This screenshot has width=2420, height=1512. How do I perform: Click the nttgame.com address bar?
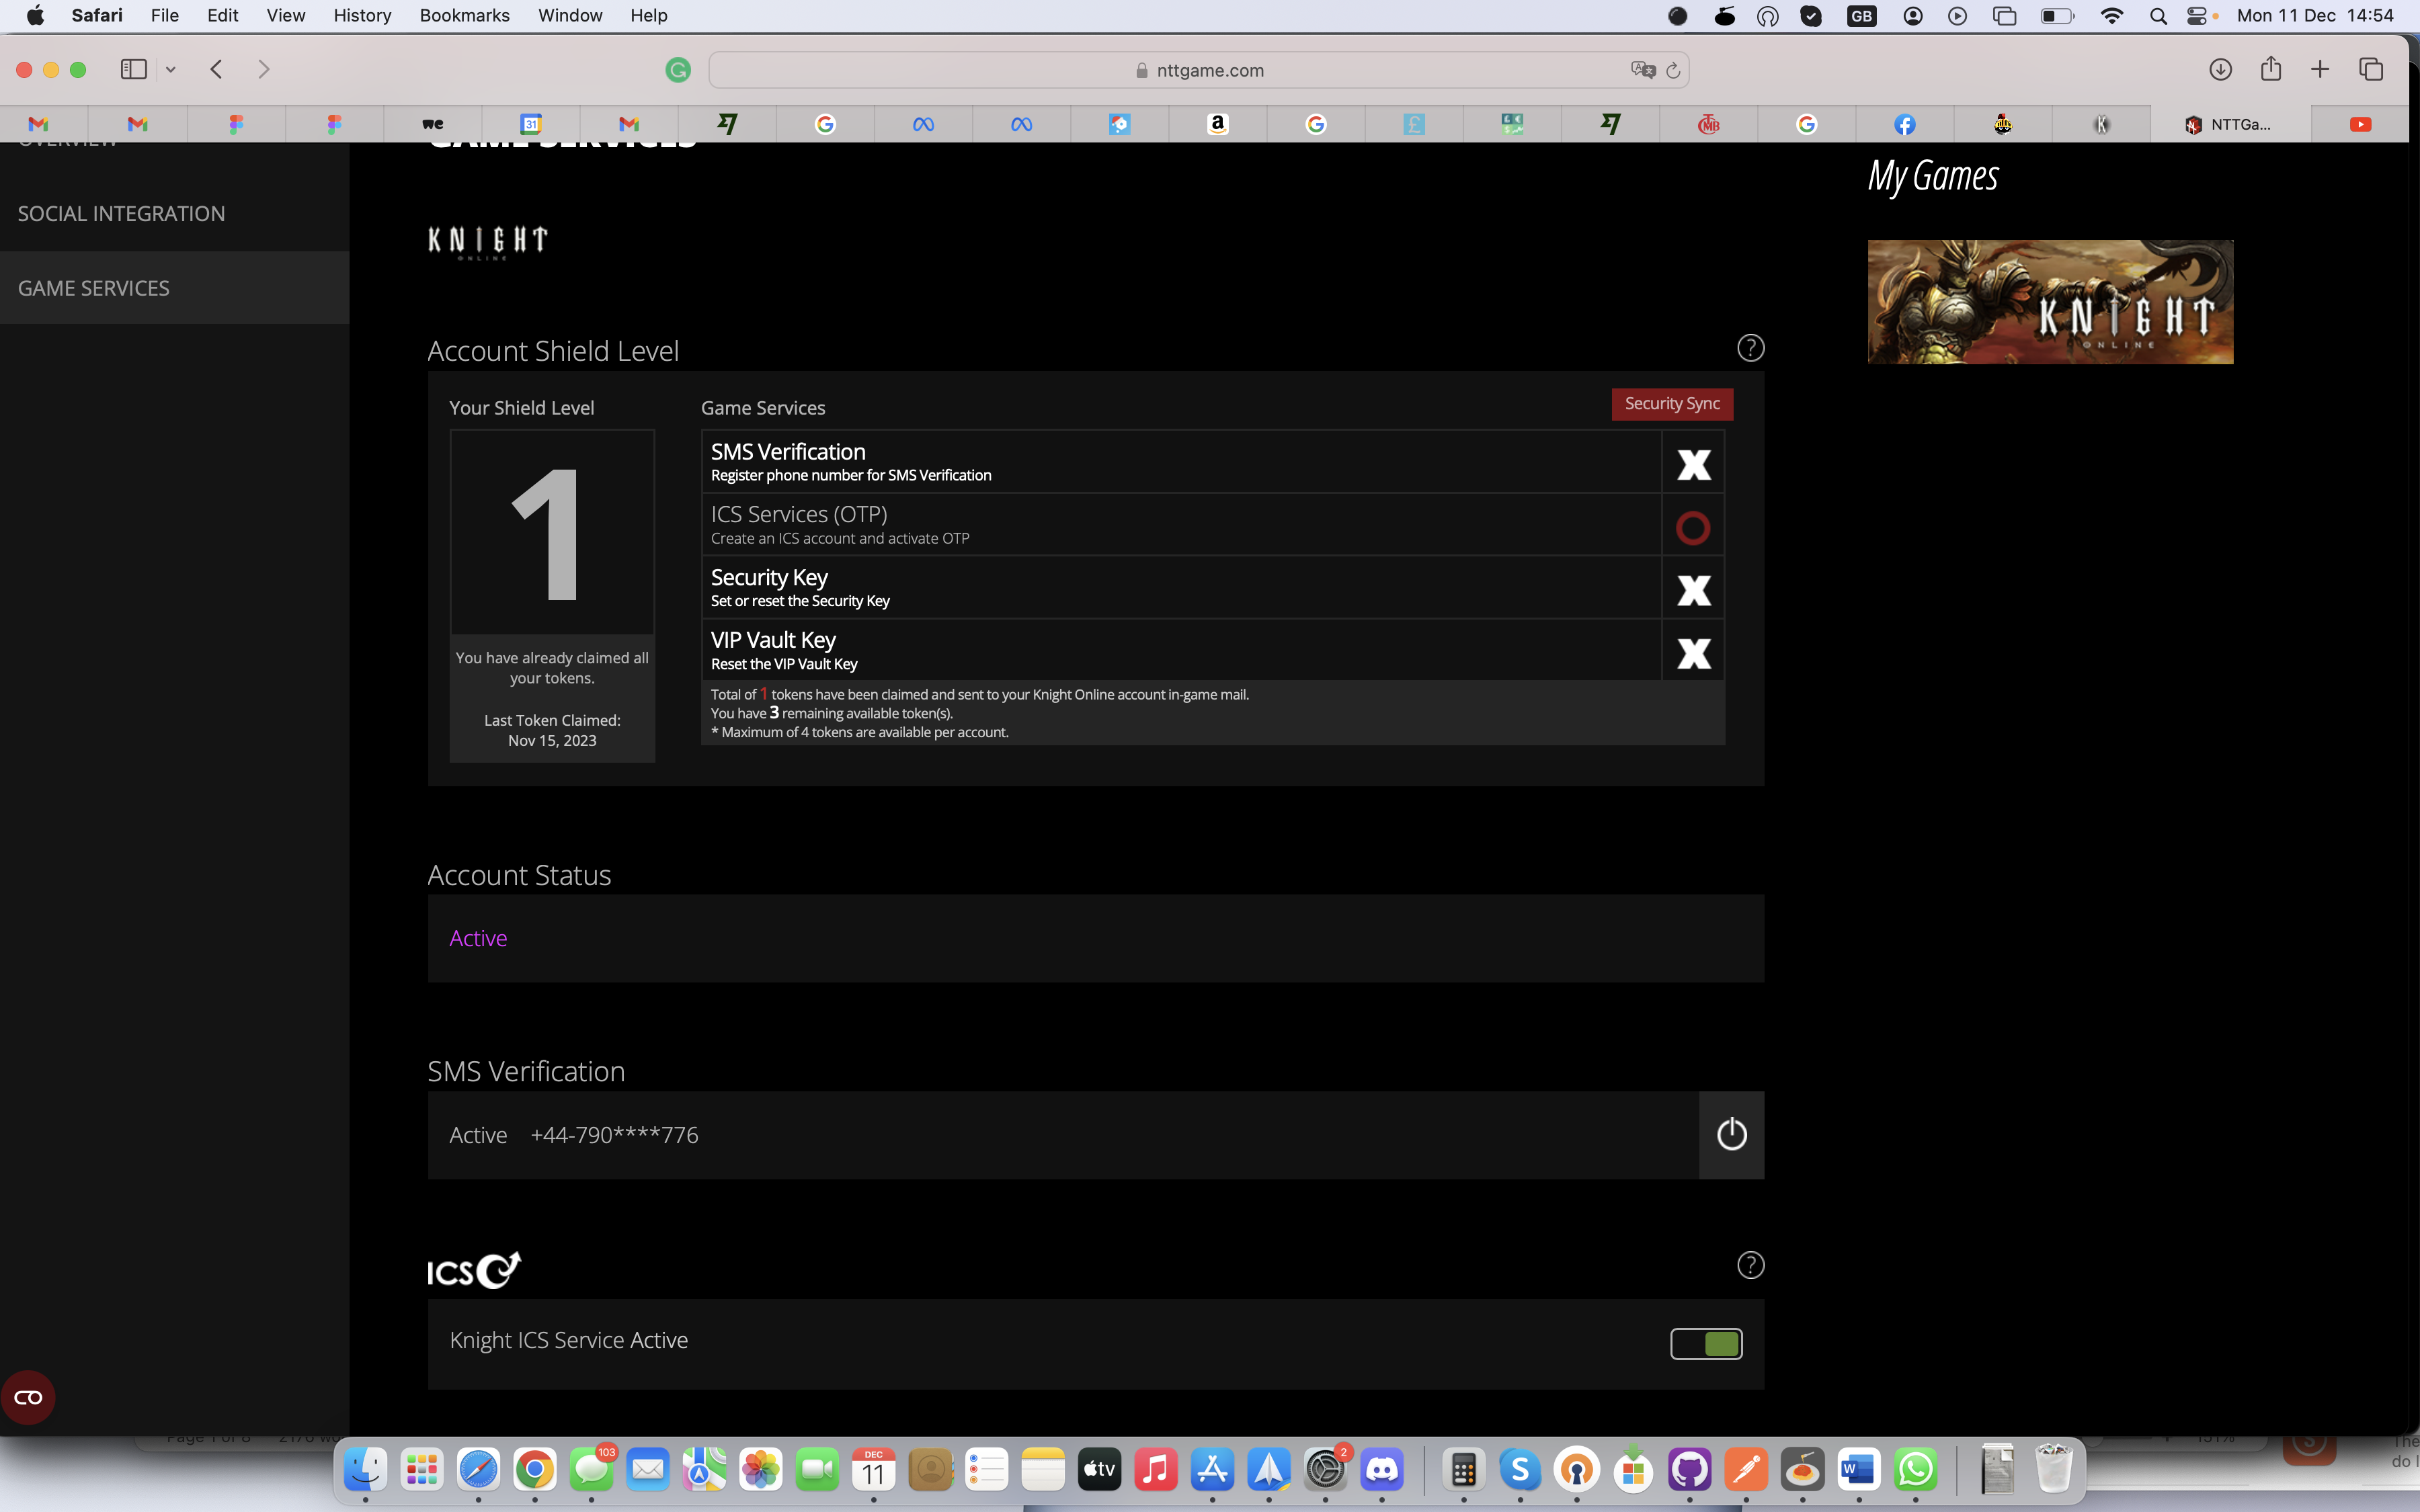(x=1199, y=70)
